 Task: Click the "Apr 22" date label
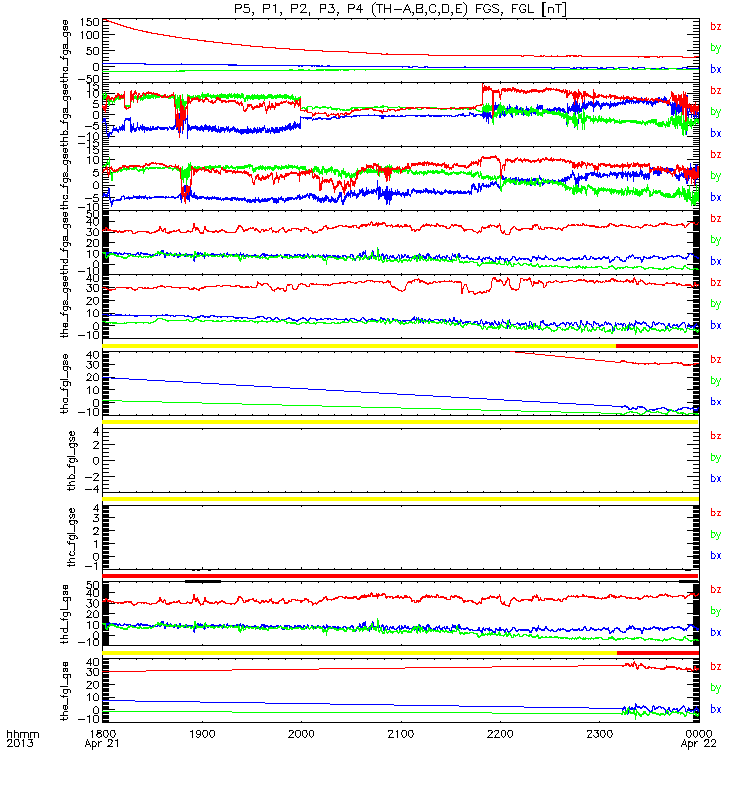click(x=699, y=744)
